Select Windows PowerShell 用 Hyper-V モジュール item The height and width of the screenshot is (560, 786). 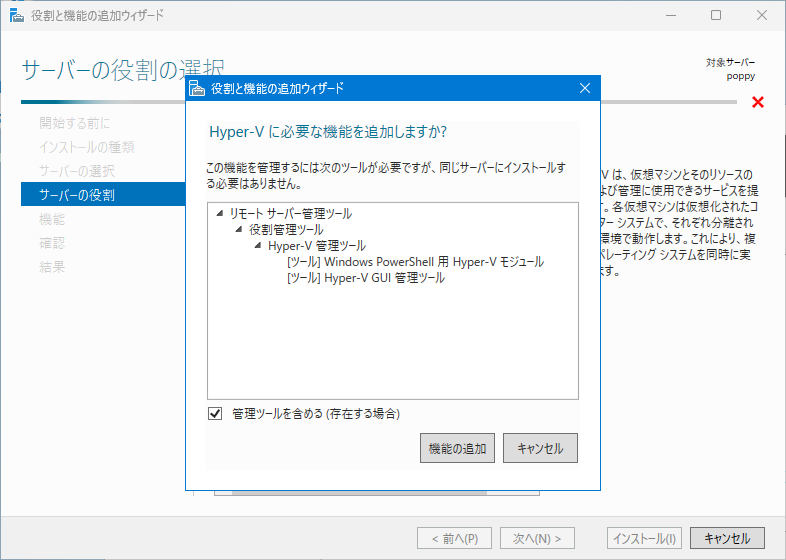[x=416, y=262]
